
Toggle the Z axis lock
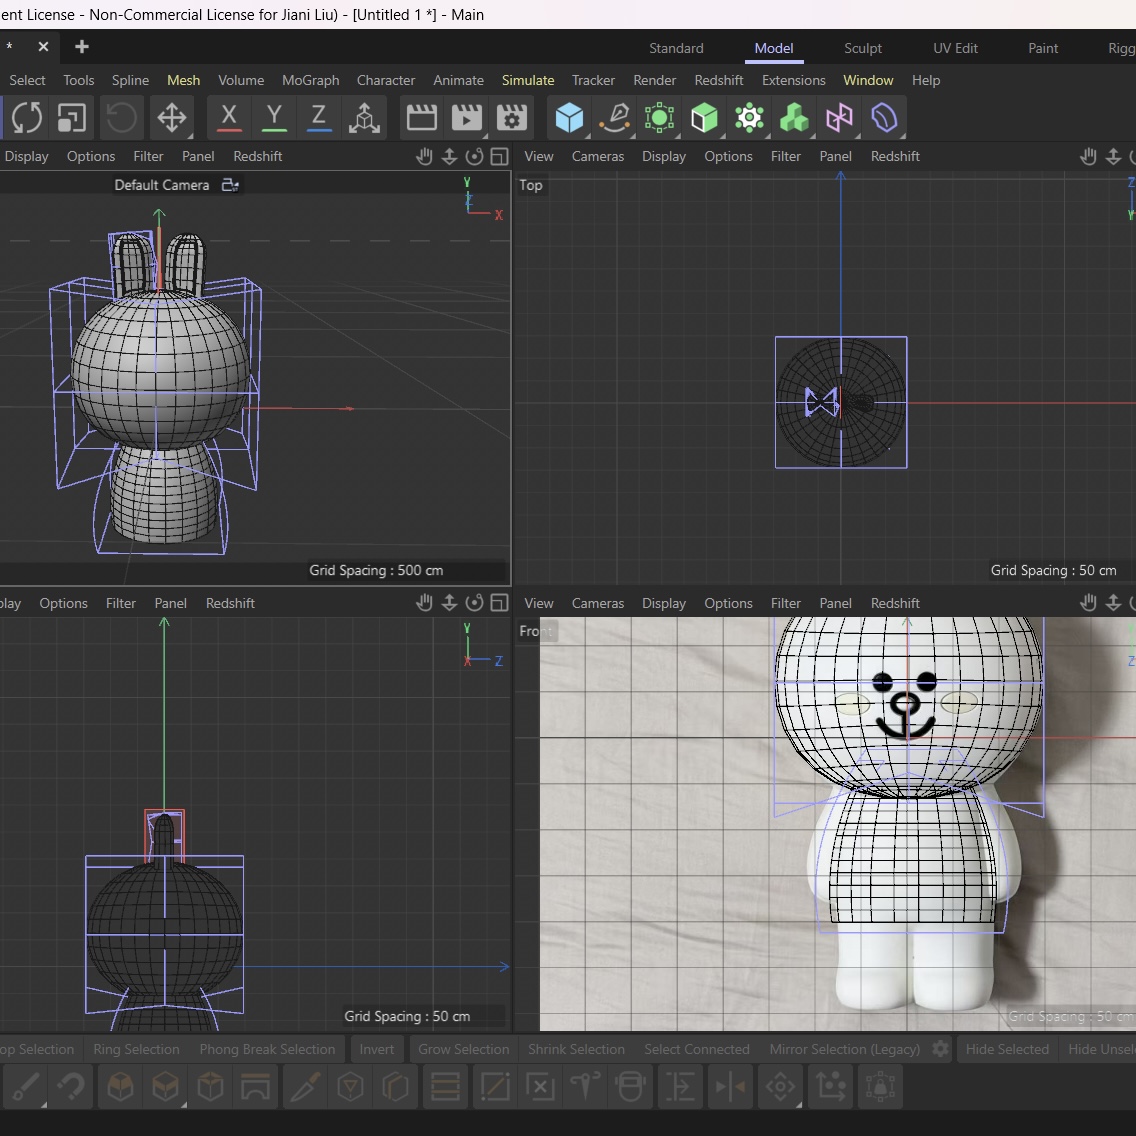click(319, 117)
